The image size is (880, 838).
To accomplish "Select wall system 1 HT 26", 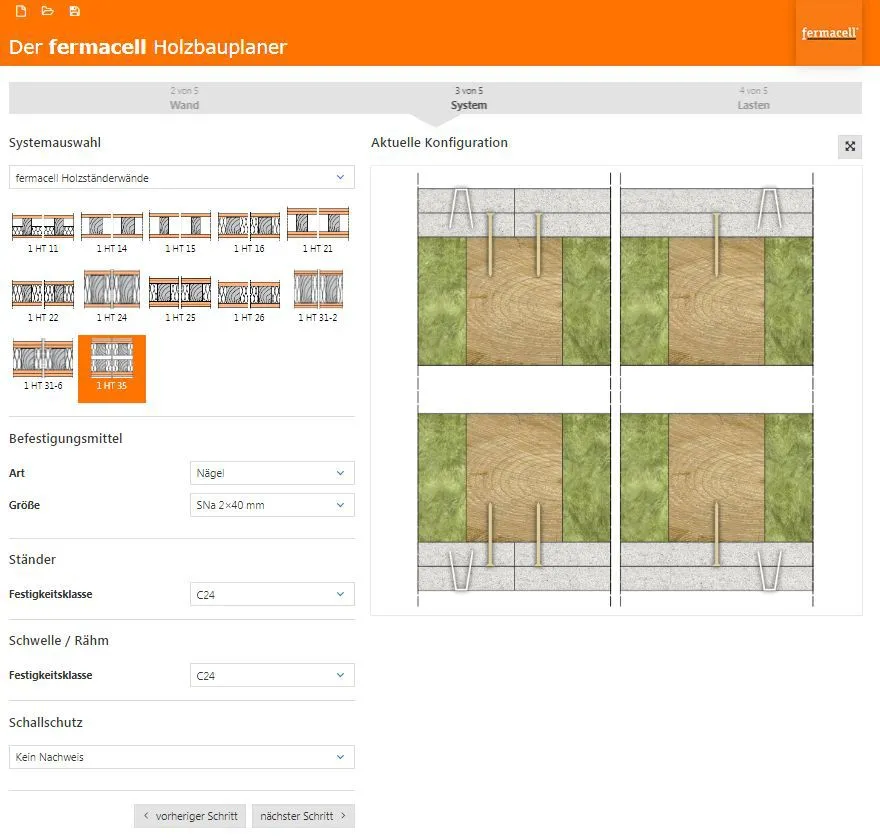I will coord(249,300).
